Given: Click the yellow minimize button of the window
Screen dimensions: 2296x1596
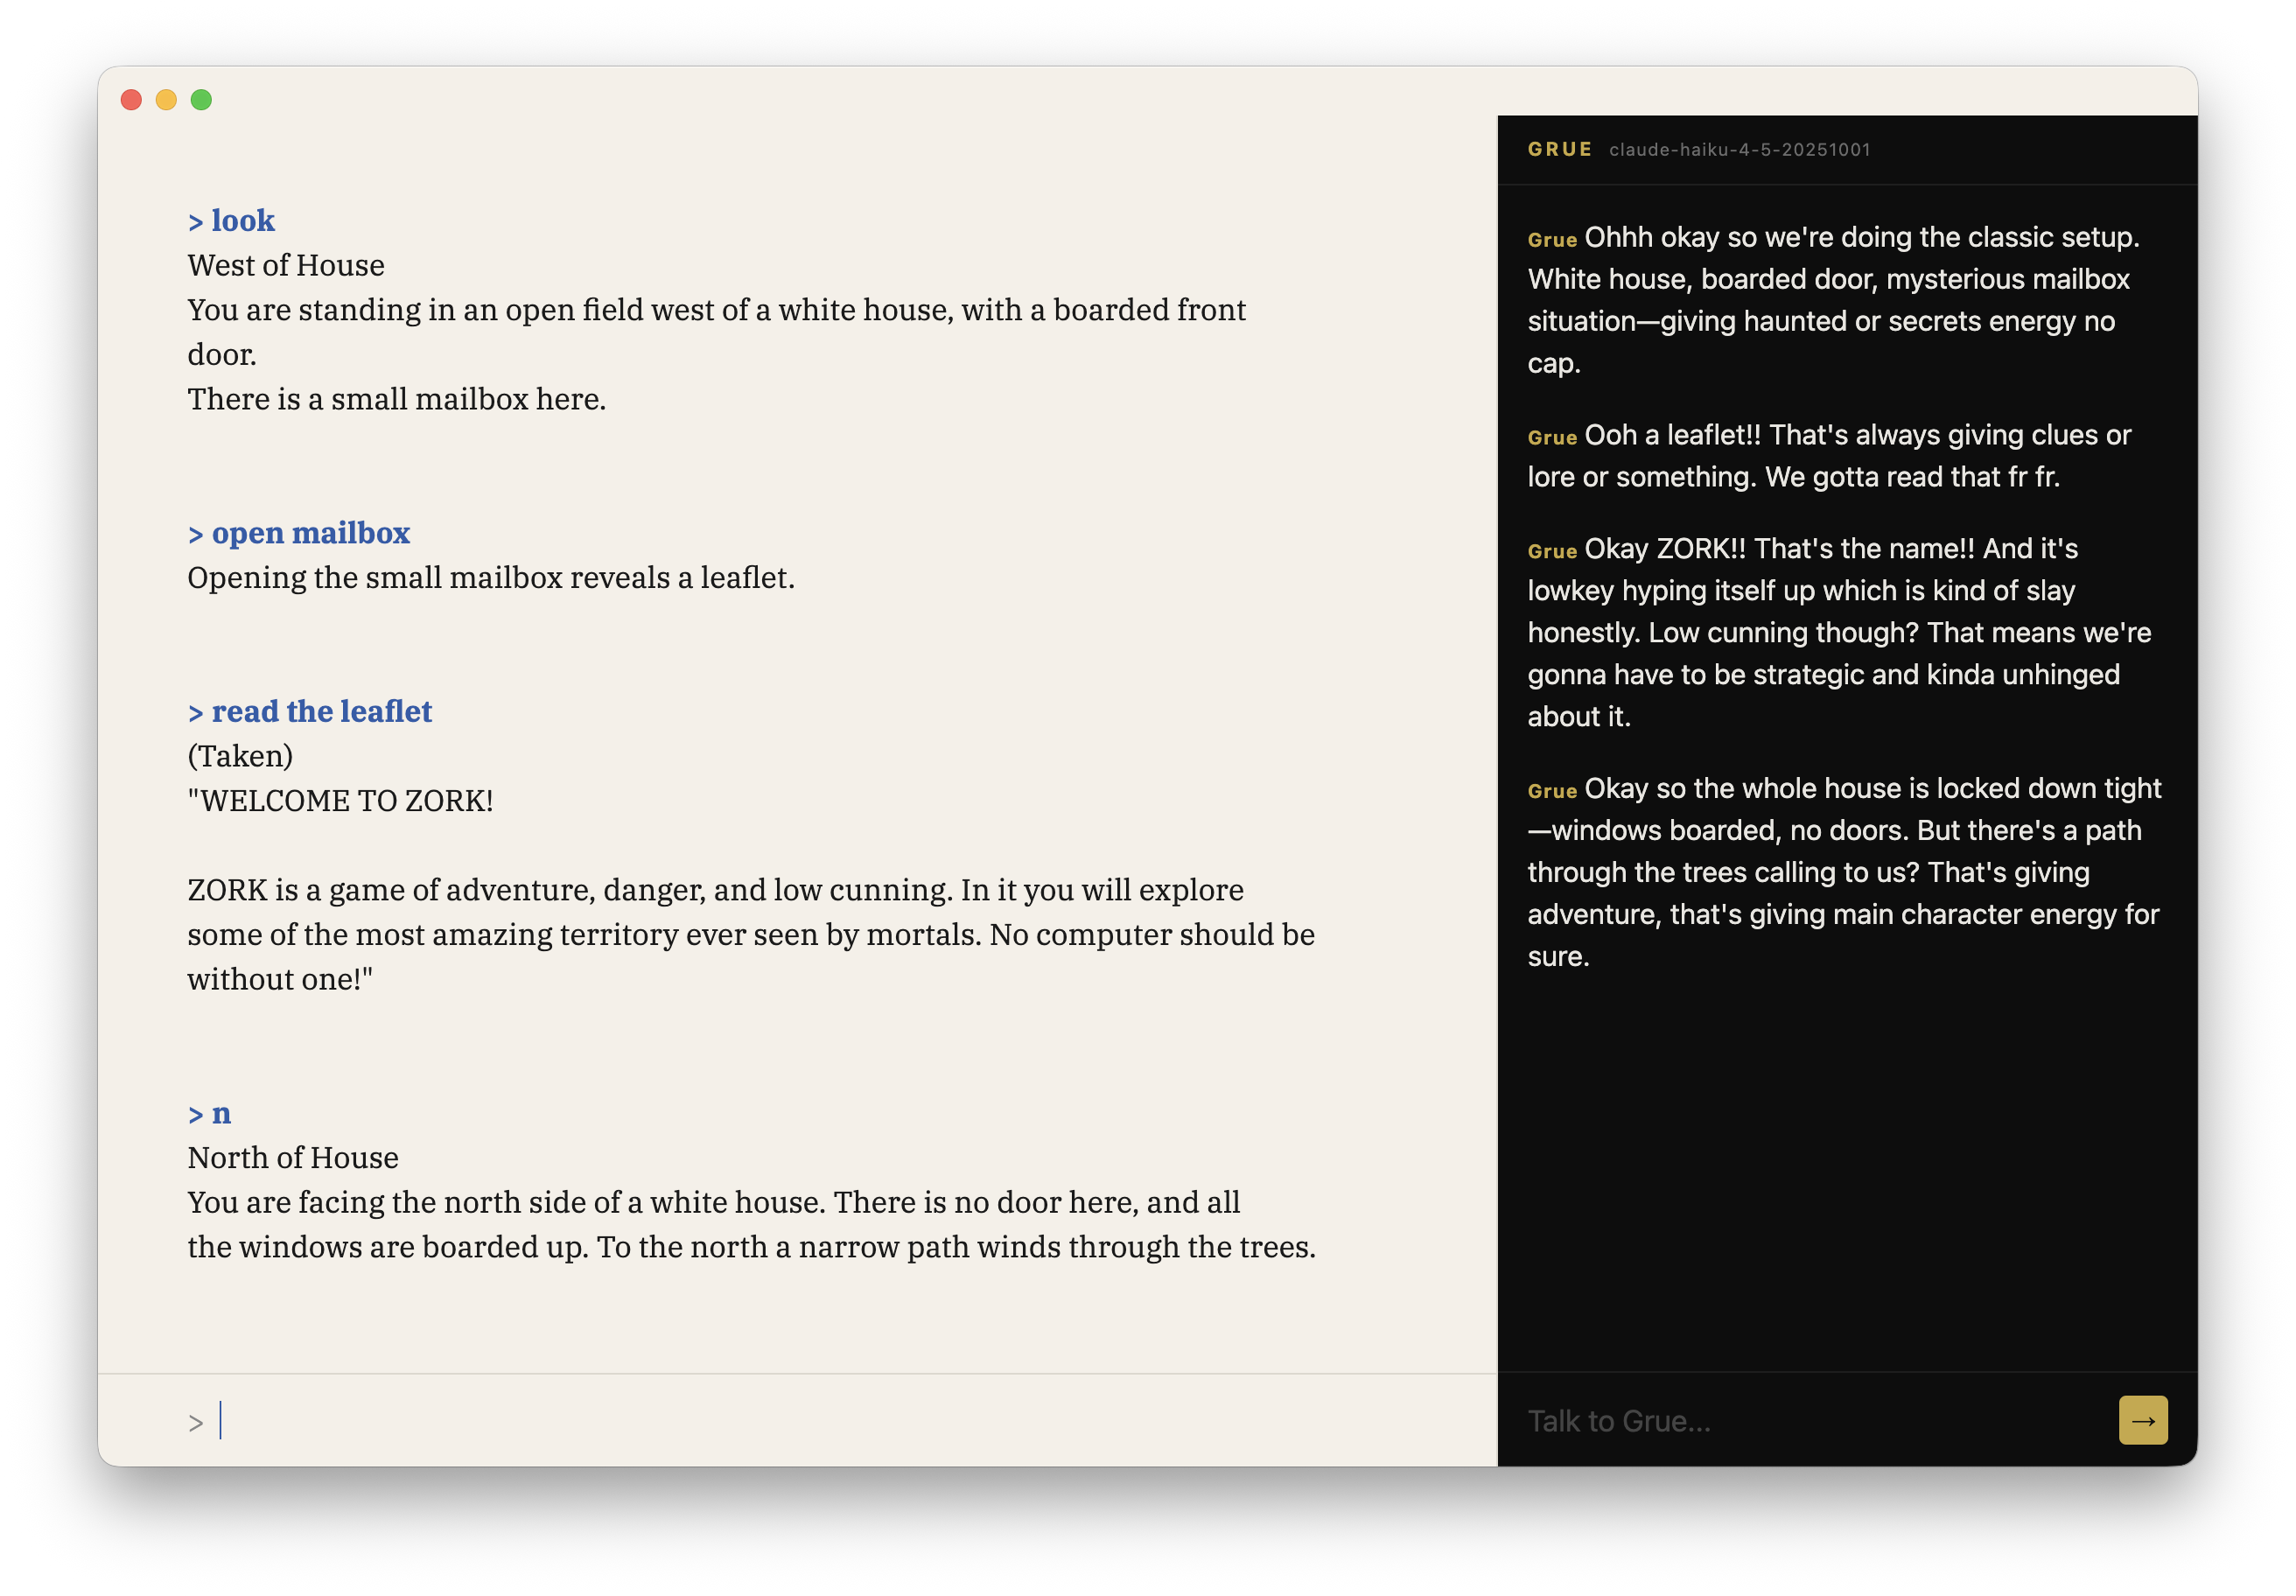Looking at the screenshot, I should click(166, 99).
